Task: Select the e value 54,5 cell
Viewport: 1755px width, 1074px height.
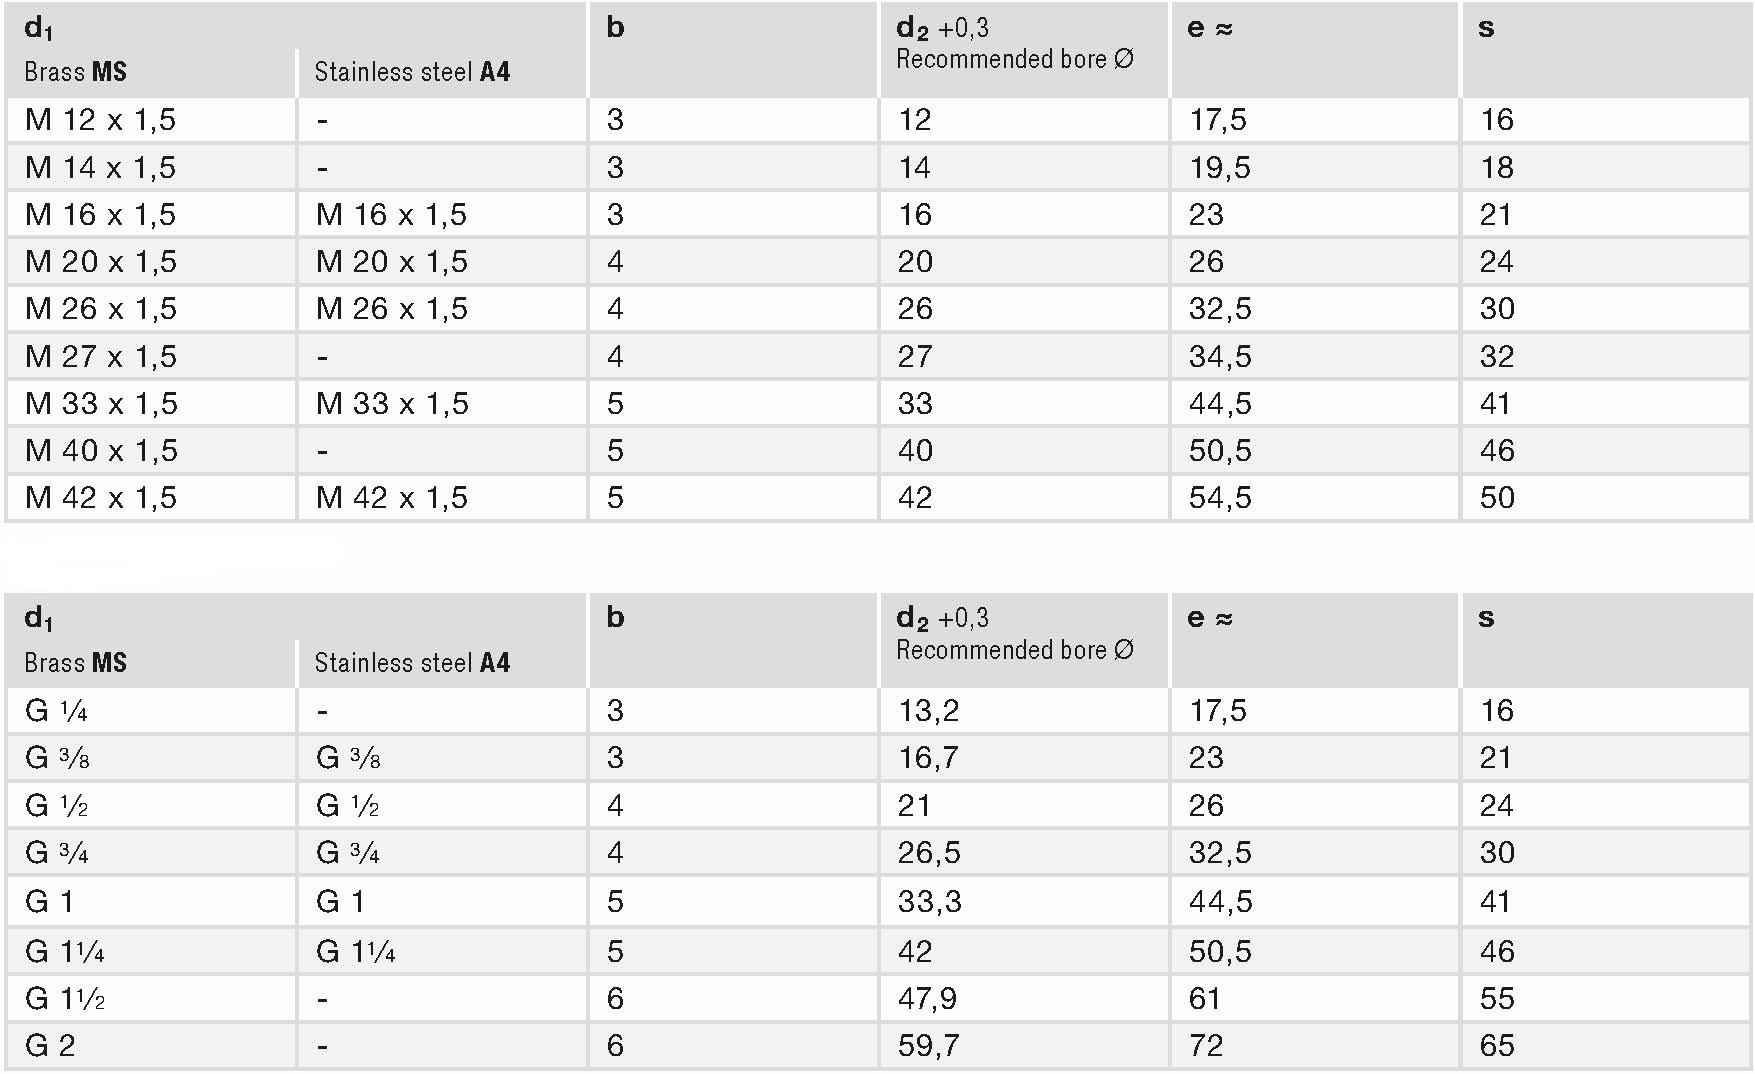Action: click(x=1314, y=498)
